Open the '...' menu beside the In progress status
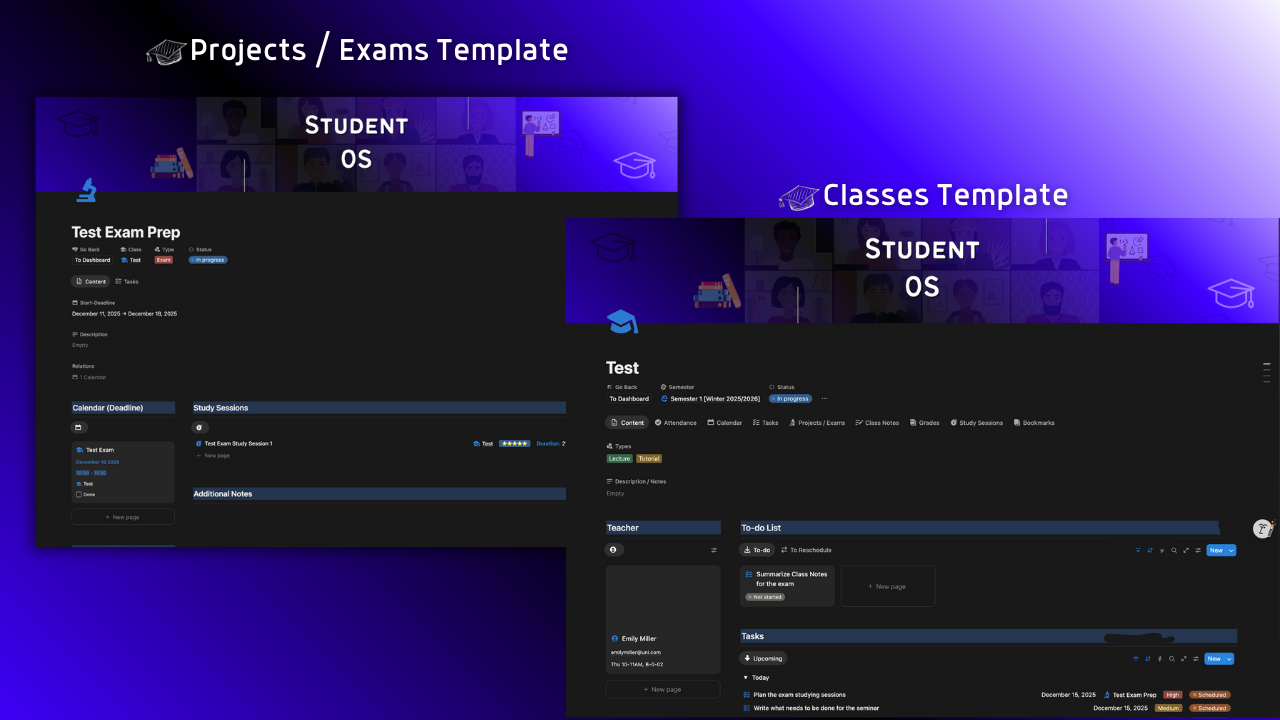 click(x=824, y=398)
